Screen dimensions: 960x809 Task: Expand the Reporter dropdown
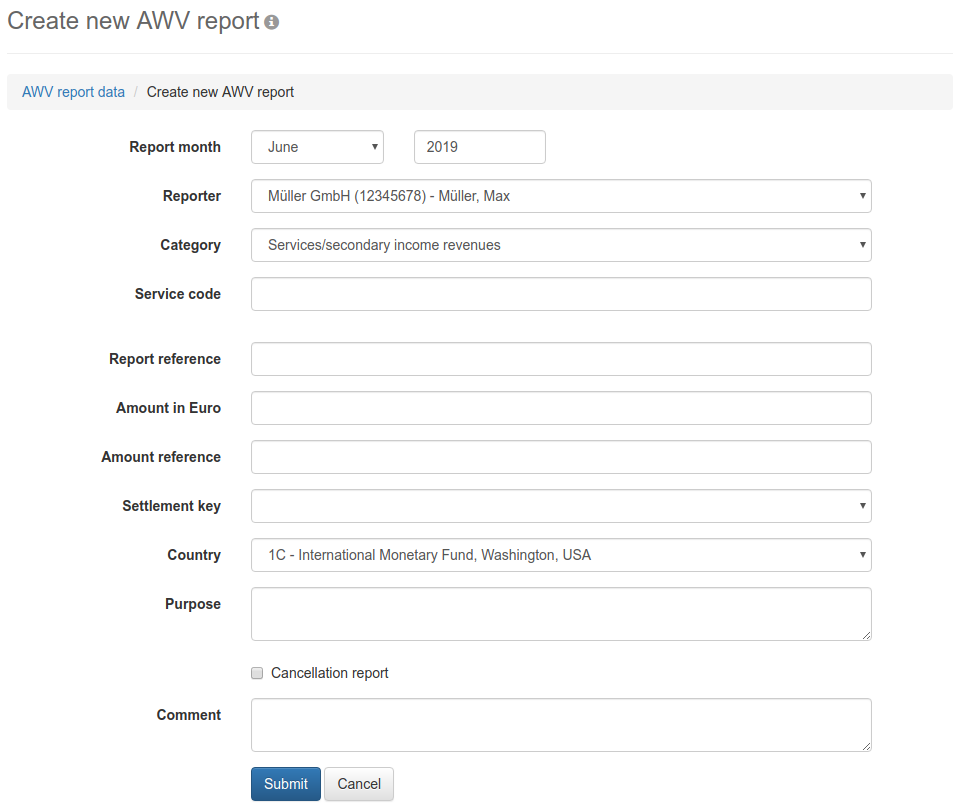(561, 196)
